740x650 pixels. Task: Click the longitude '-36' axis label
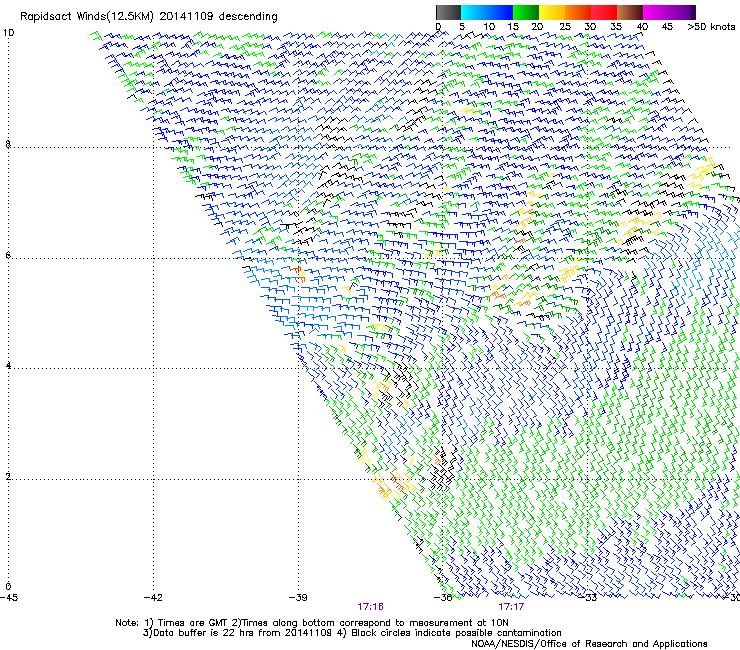click(443, 598)
